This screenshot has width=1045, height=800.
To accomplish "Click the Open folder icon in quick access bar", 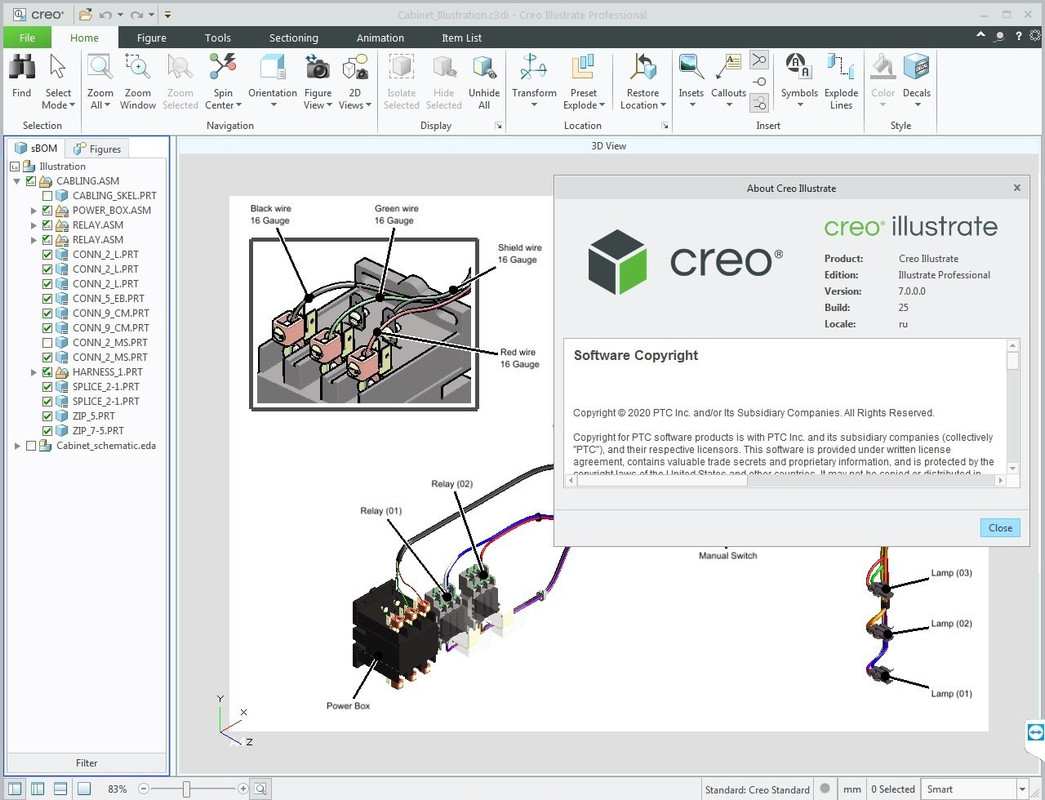I will [85, 14].
